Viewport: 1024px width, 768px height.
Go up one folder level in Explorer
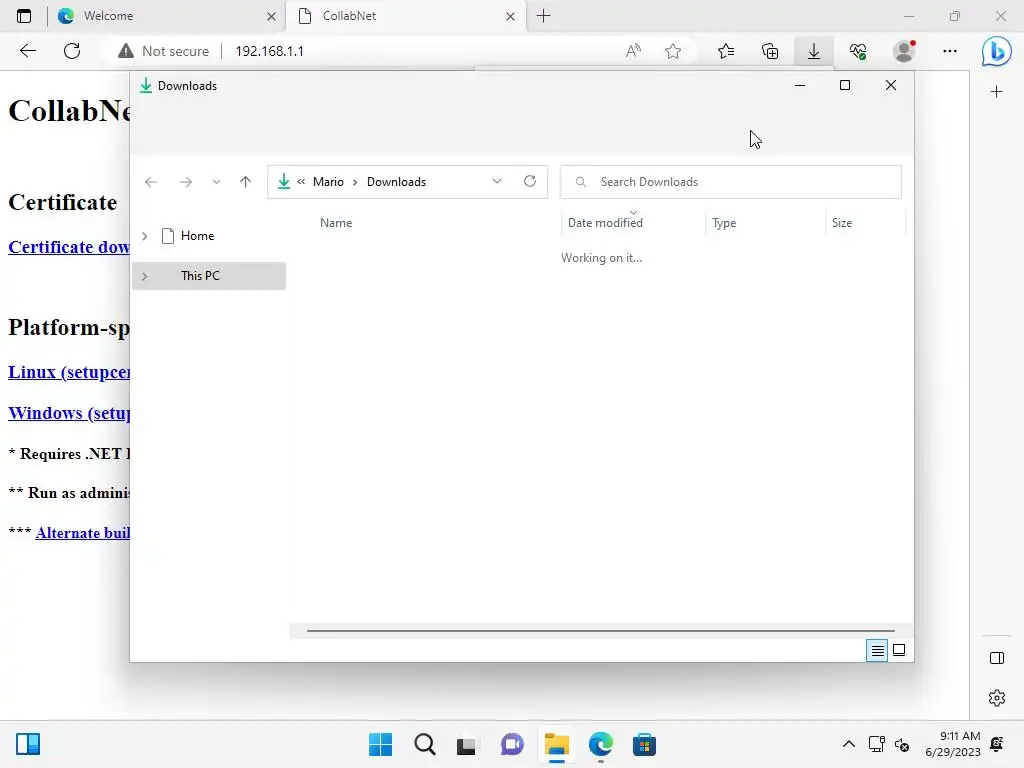coord(246,182)
